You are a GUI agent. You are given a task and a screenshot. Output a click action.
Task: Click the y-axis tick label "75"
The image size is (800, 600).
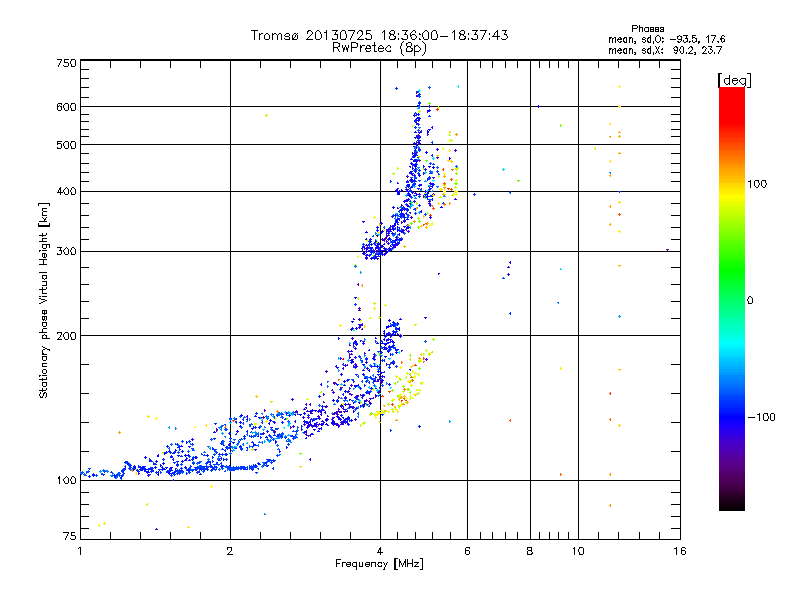click(x=70, y=536)
